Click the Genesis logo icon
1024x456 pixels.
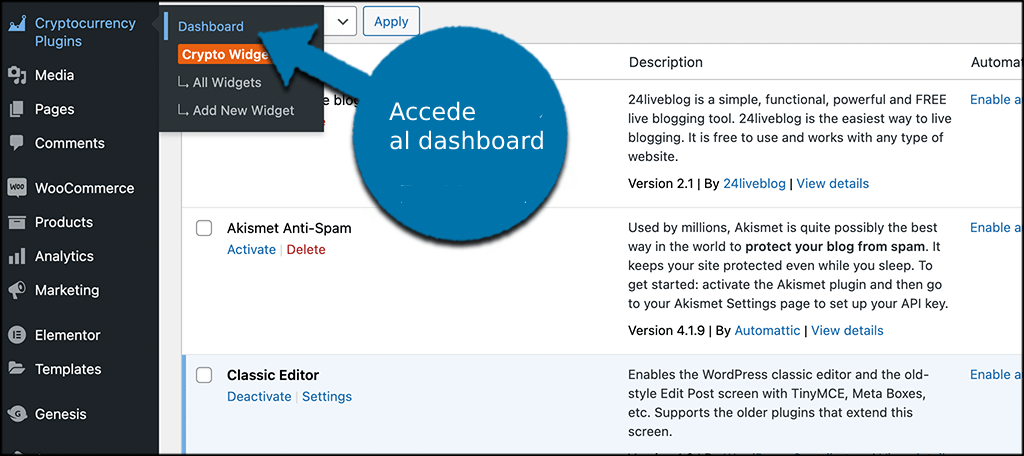tap(16, 414)
